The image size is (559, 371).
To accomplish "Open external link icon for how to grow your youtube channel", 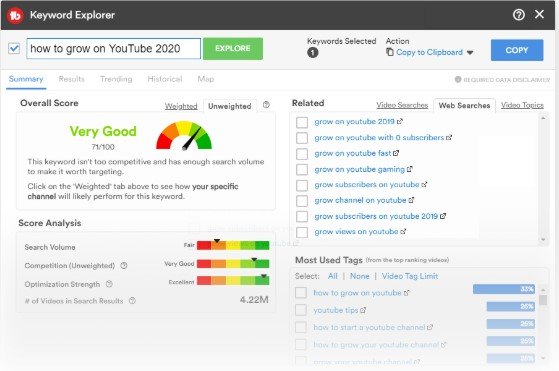I will click(x=443, y=345).
